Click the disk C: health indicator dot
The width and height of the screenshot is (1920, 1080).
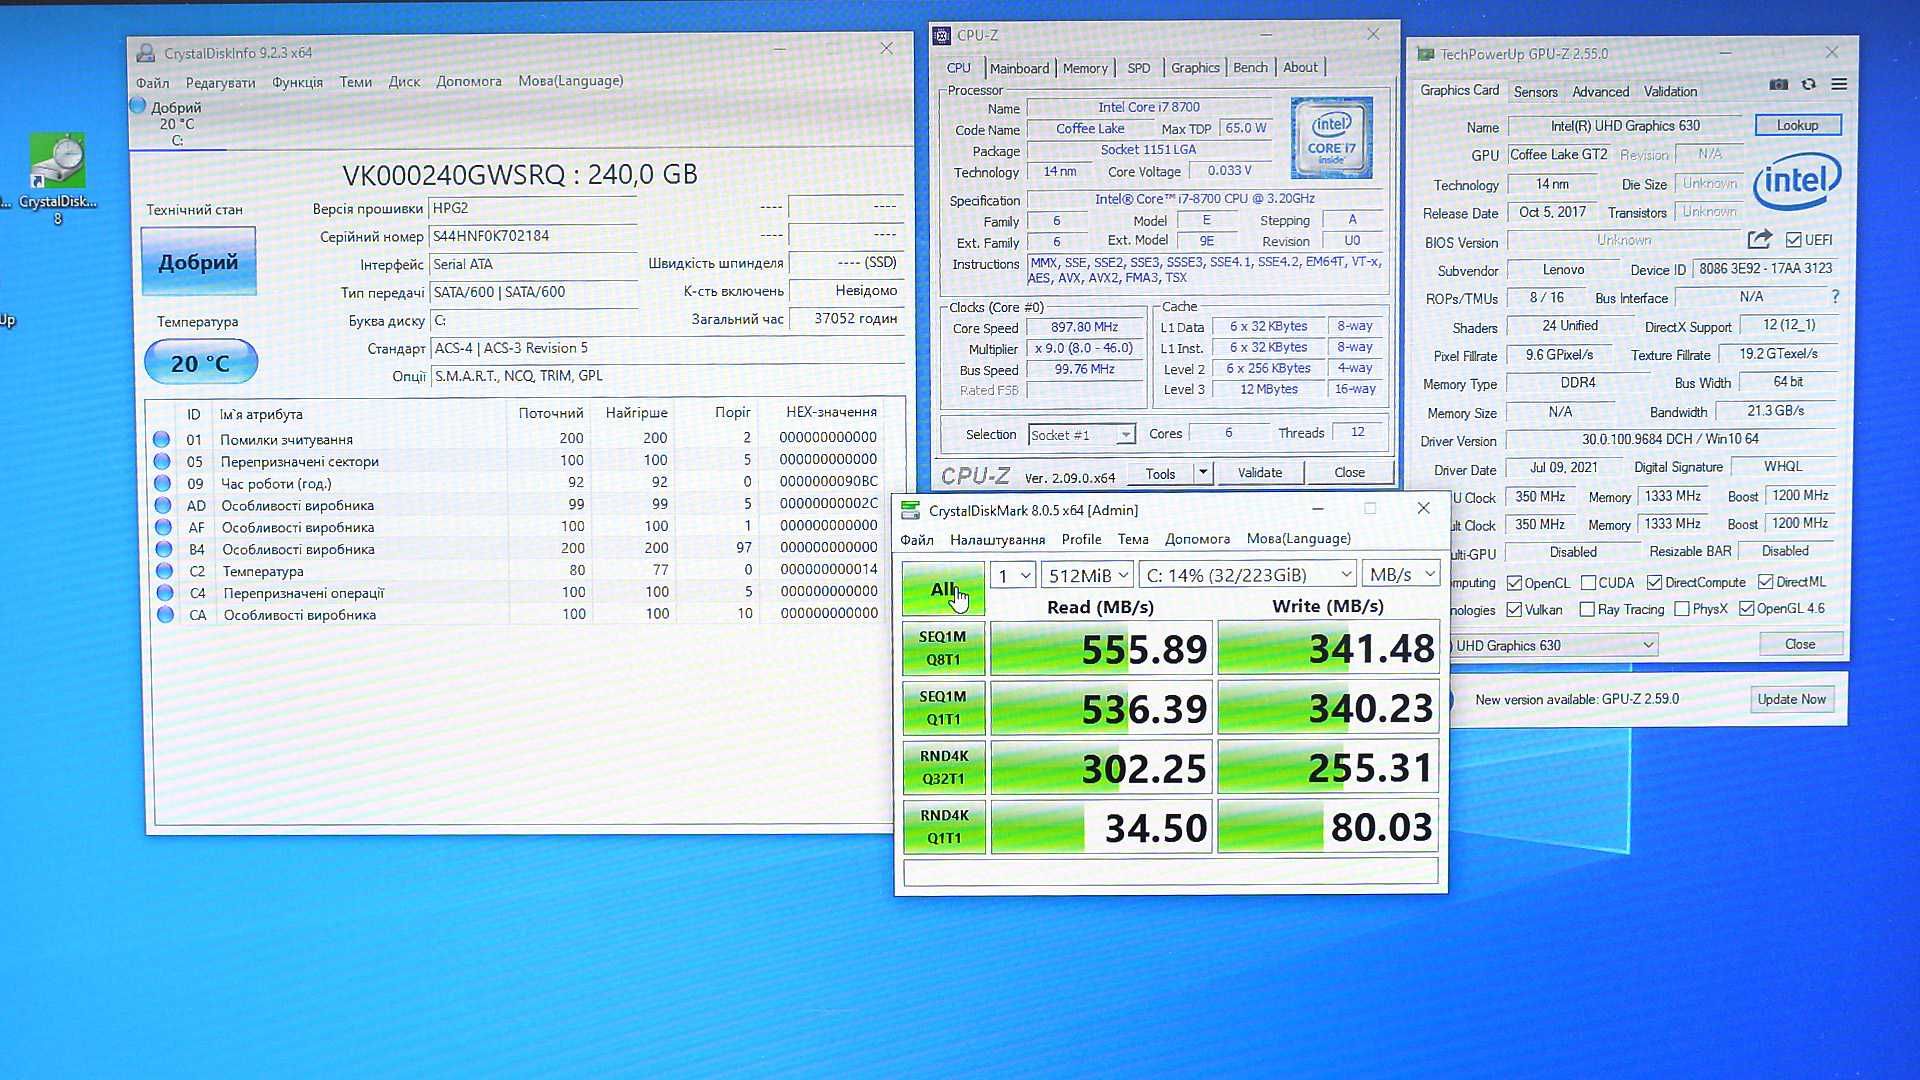138,105
